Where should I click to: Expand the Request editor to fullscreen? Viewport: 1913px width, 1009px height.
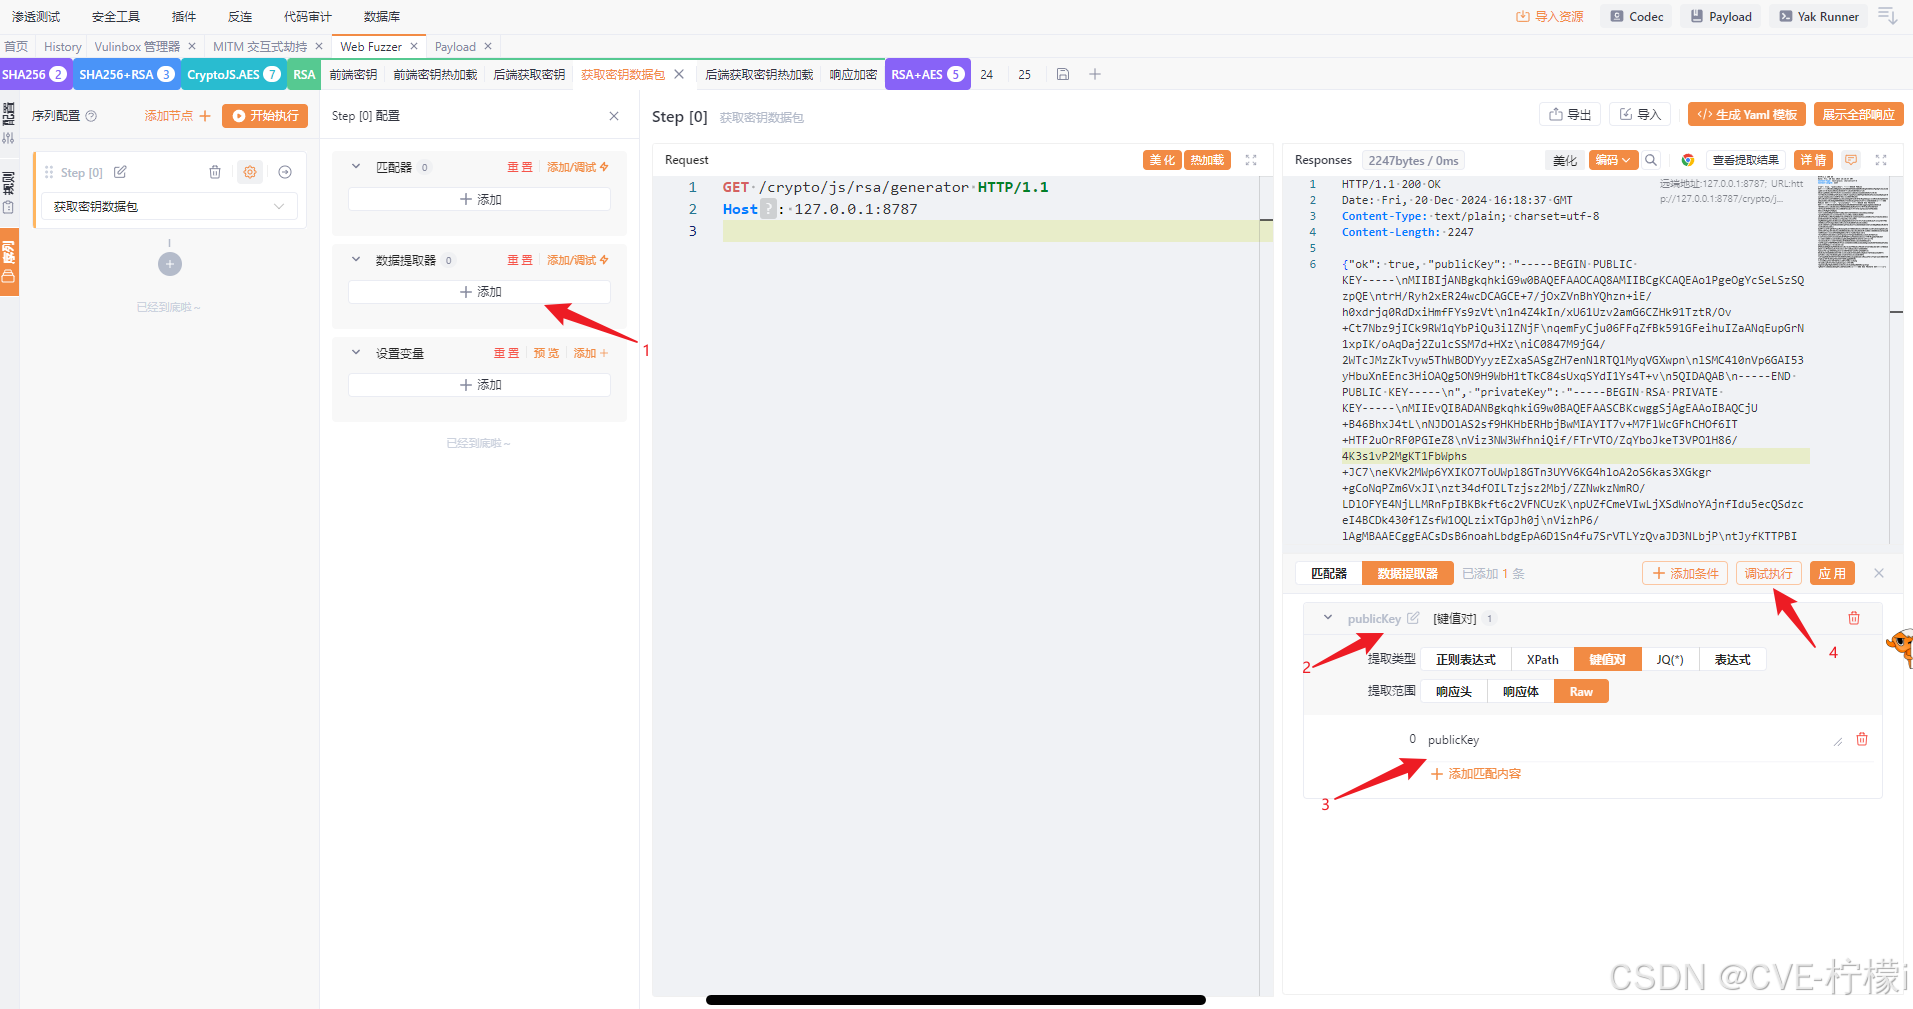pyautogui.click(x=1251, y=160)
